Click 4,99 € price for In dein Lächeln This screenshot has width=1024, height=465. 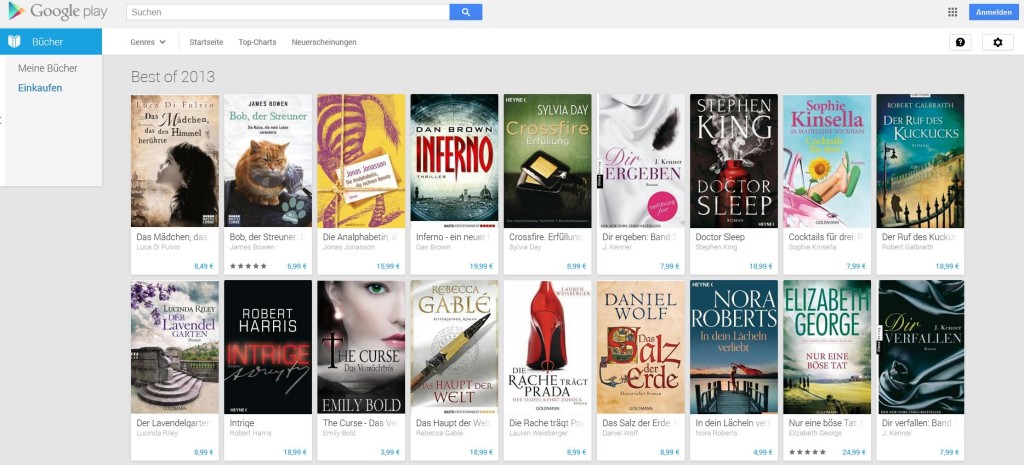point(762,453)
